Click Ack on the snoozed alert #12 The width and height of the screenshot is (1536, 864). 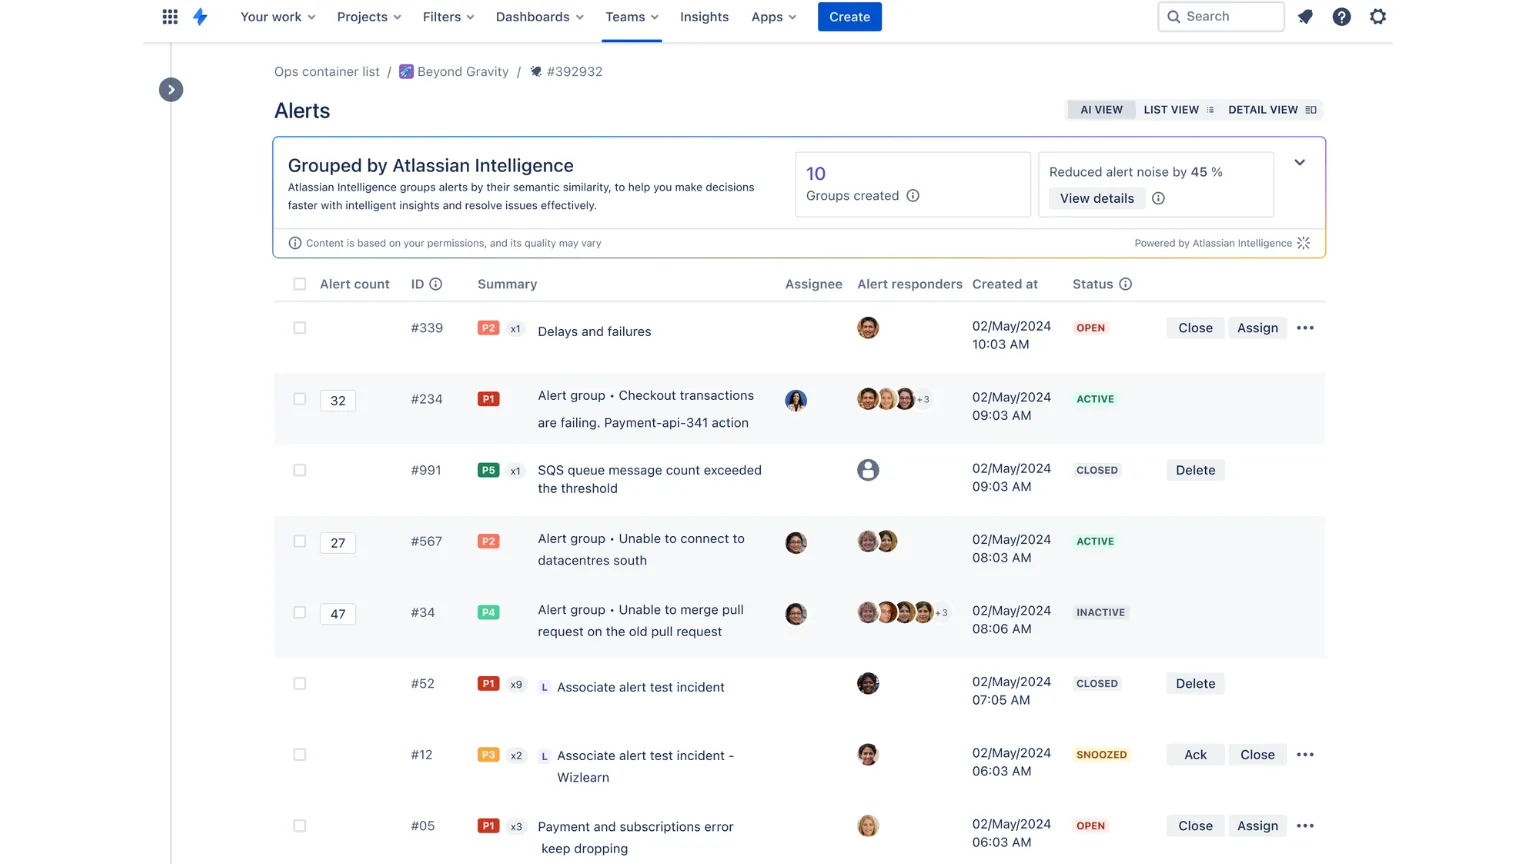(1194, 754)
